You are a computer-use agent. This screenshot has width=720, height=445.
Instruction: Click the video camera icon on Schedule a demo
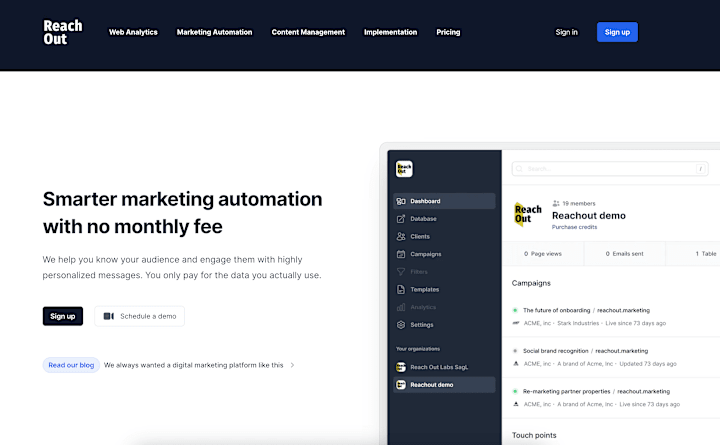(109, 316)
